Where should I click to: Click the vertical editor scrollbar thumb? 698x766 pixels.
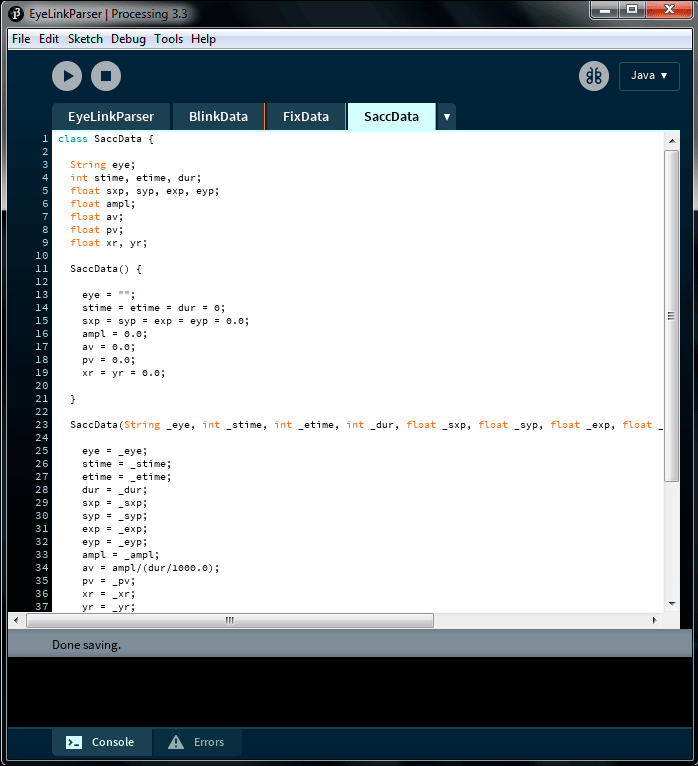[x=671, y=315]
